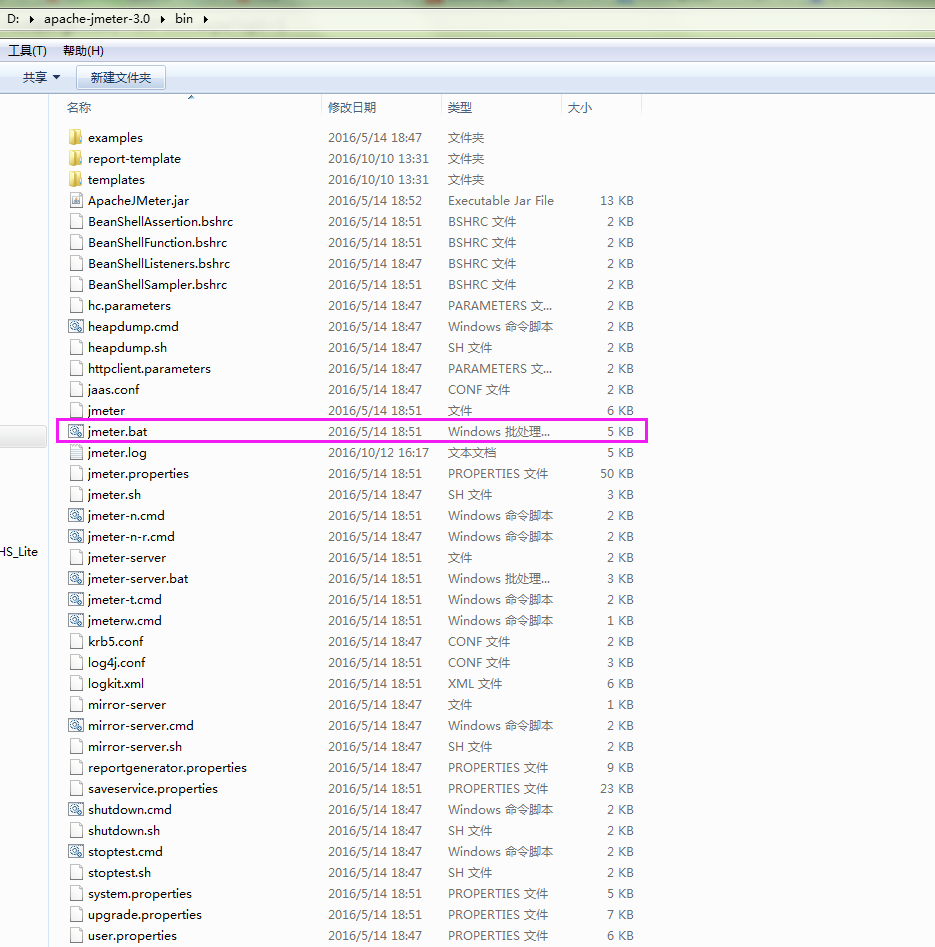
Task: Click the templates folder icon
Action: [76, 179]
